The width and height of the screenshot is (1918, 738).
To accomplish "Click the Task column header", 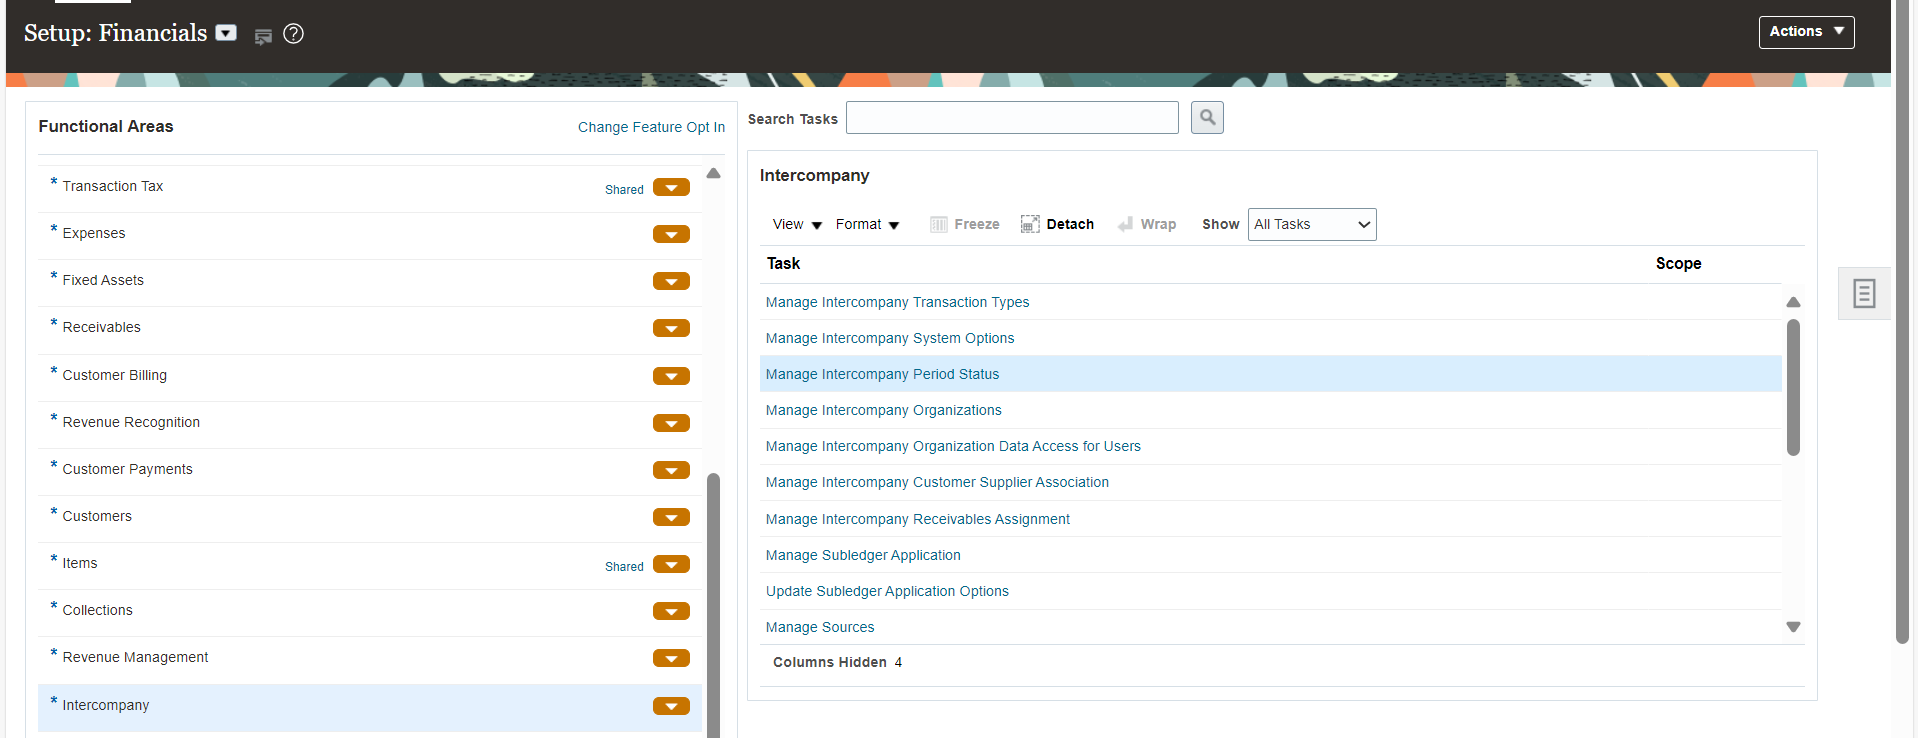I will (783, 264).
